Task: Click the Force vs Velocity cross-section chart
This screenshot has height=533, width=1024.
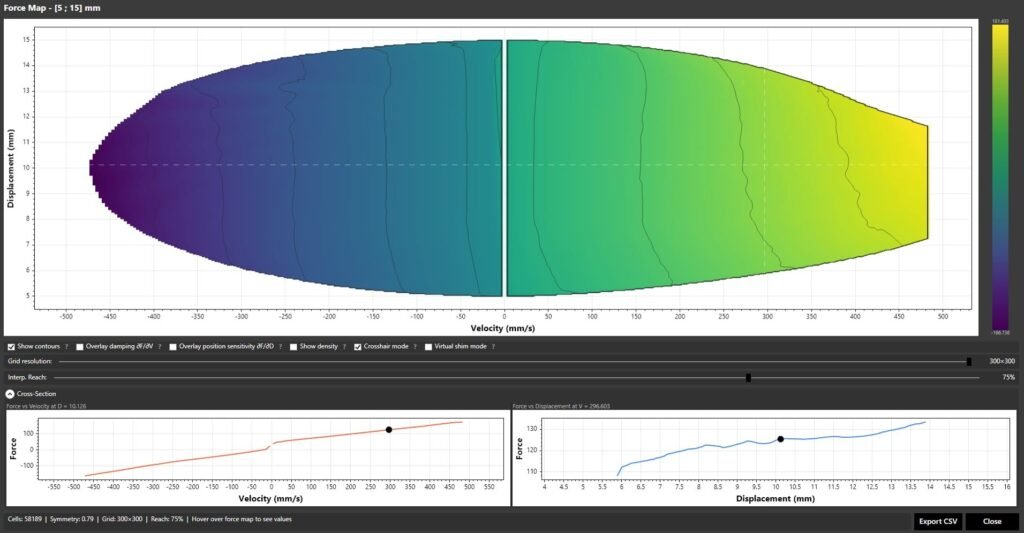Action: pyautogui.click(x=258, y=458)
